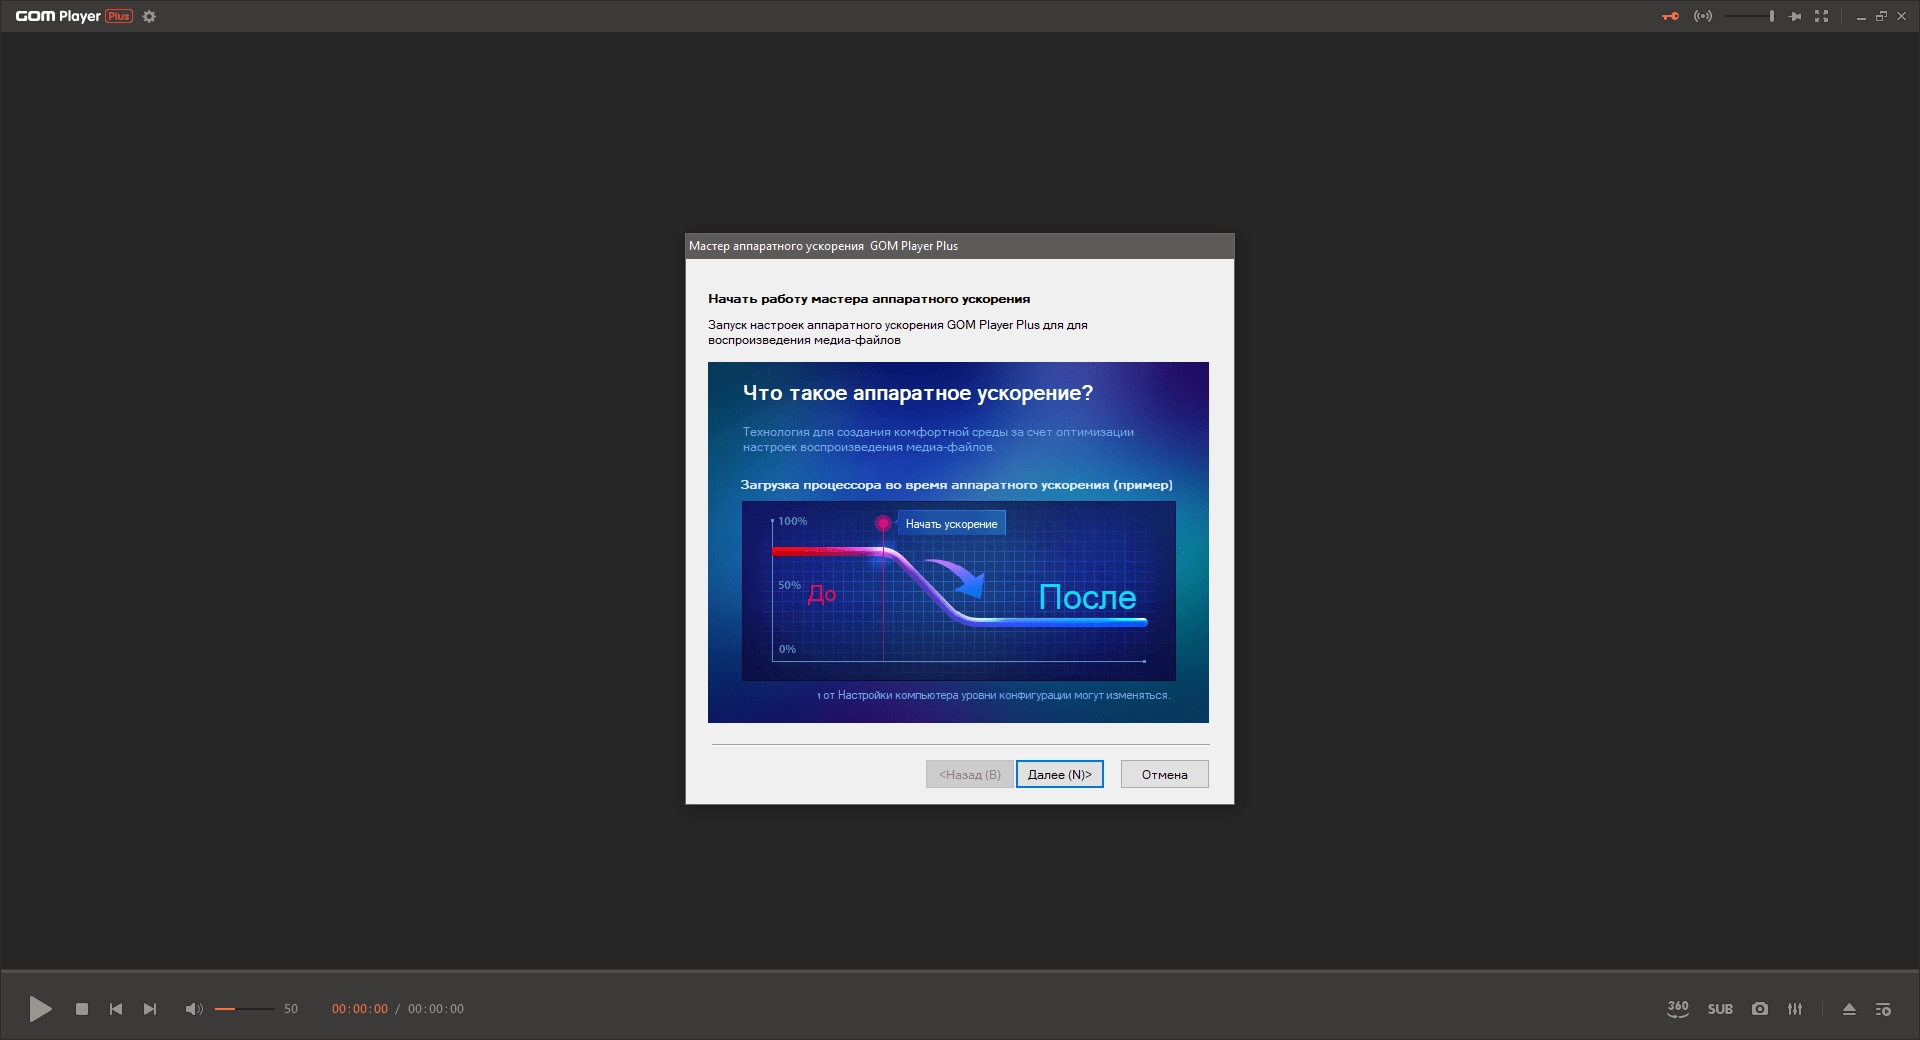Skip to the previous track

click(116, 1009)
